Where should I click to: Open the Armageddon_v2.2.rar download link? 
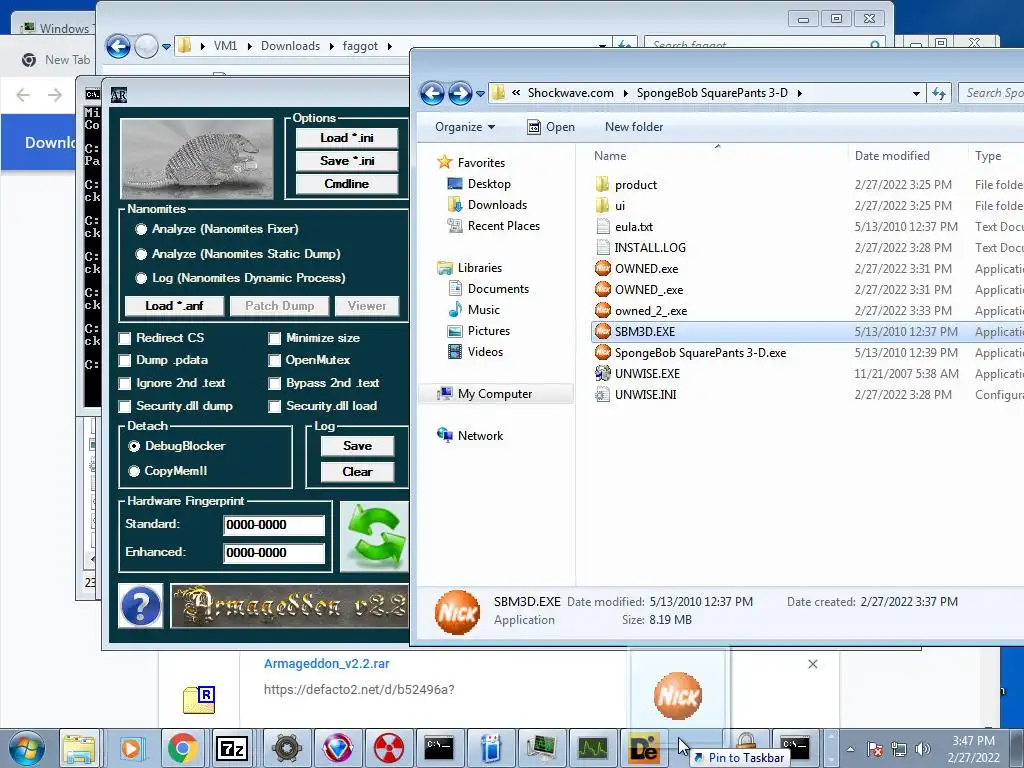pos(327,664)
